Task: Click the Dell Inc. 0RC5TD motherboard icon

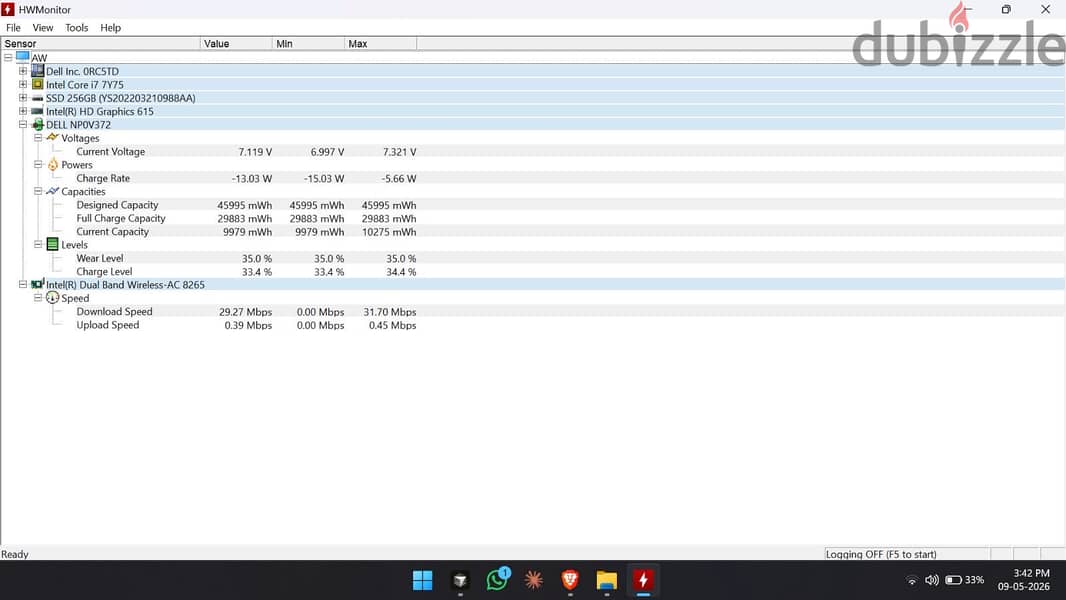Action: pyautogui.click(x=37, y=71)
